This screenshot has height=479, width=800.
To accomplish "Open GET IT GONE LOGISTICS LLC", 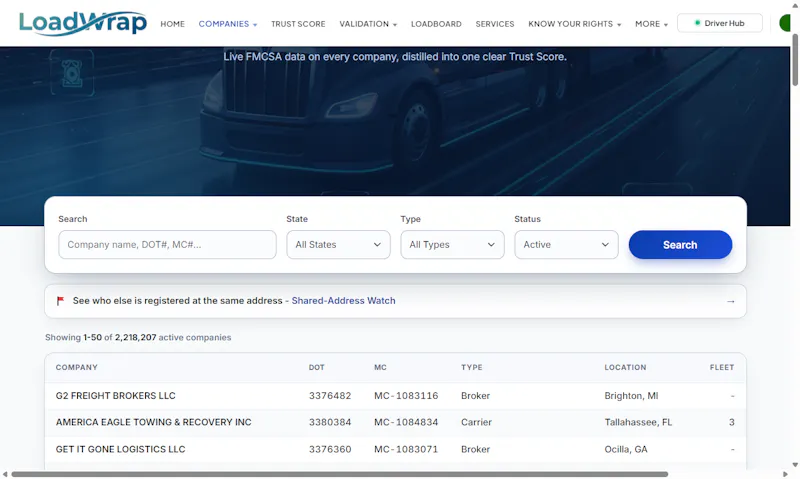I will [120, 449].
